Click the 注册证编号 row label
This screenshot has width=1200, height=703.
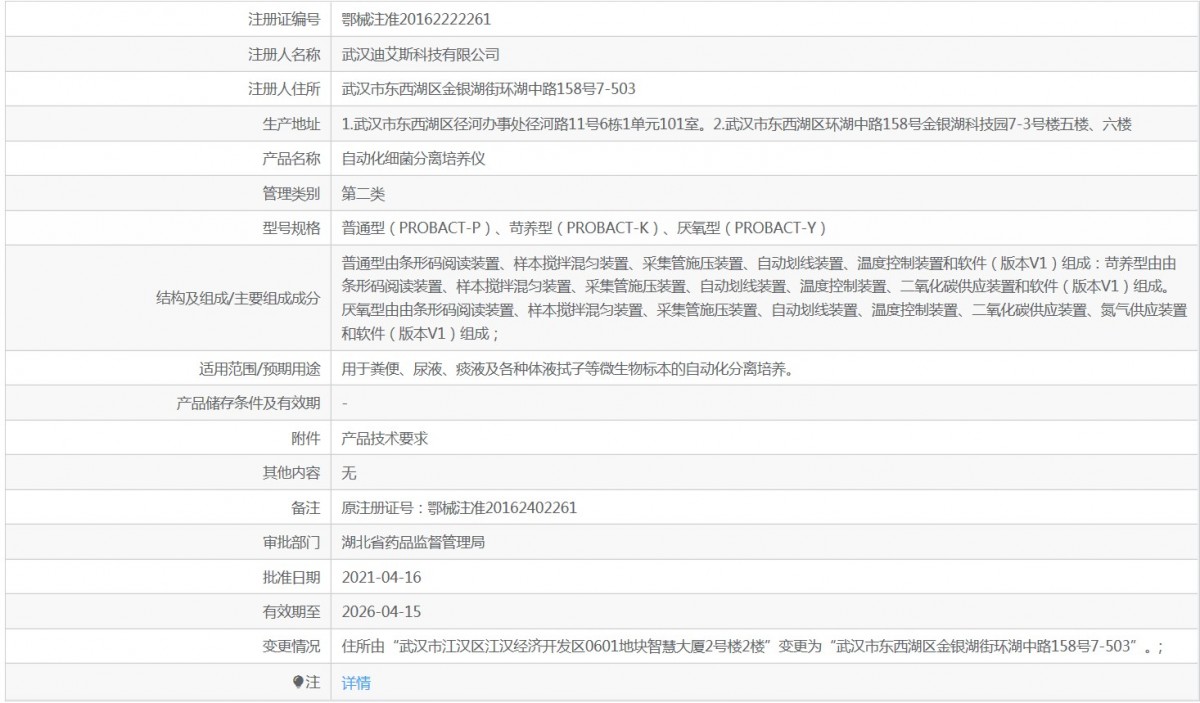tap(284, 19)
